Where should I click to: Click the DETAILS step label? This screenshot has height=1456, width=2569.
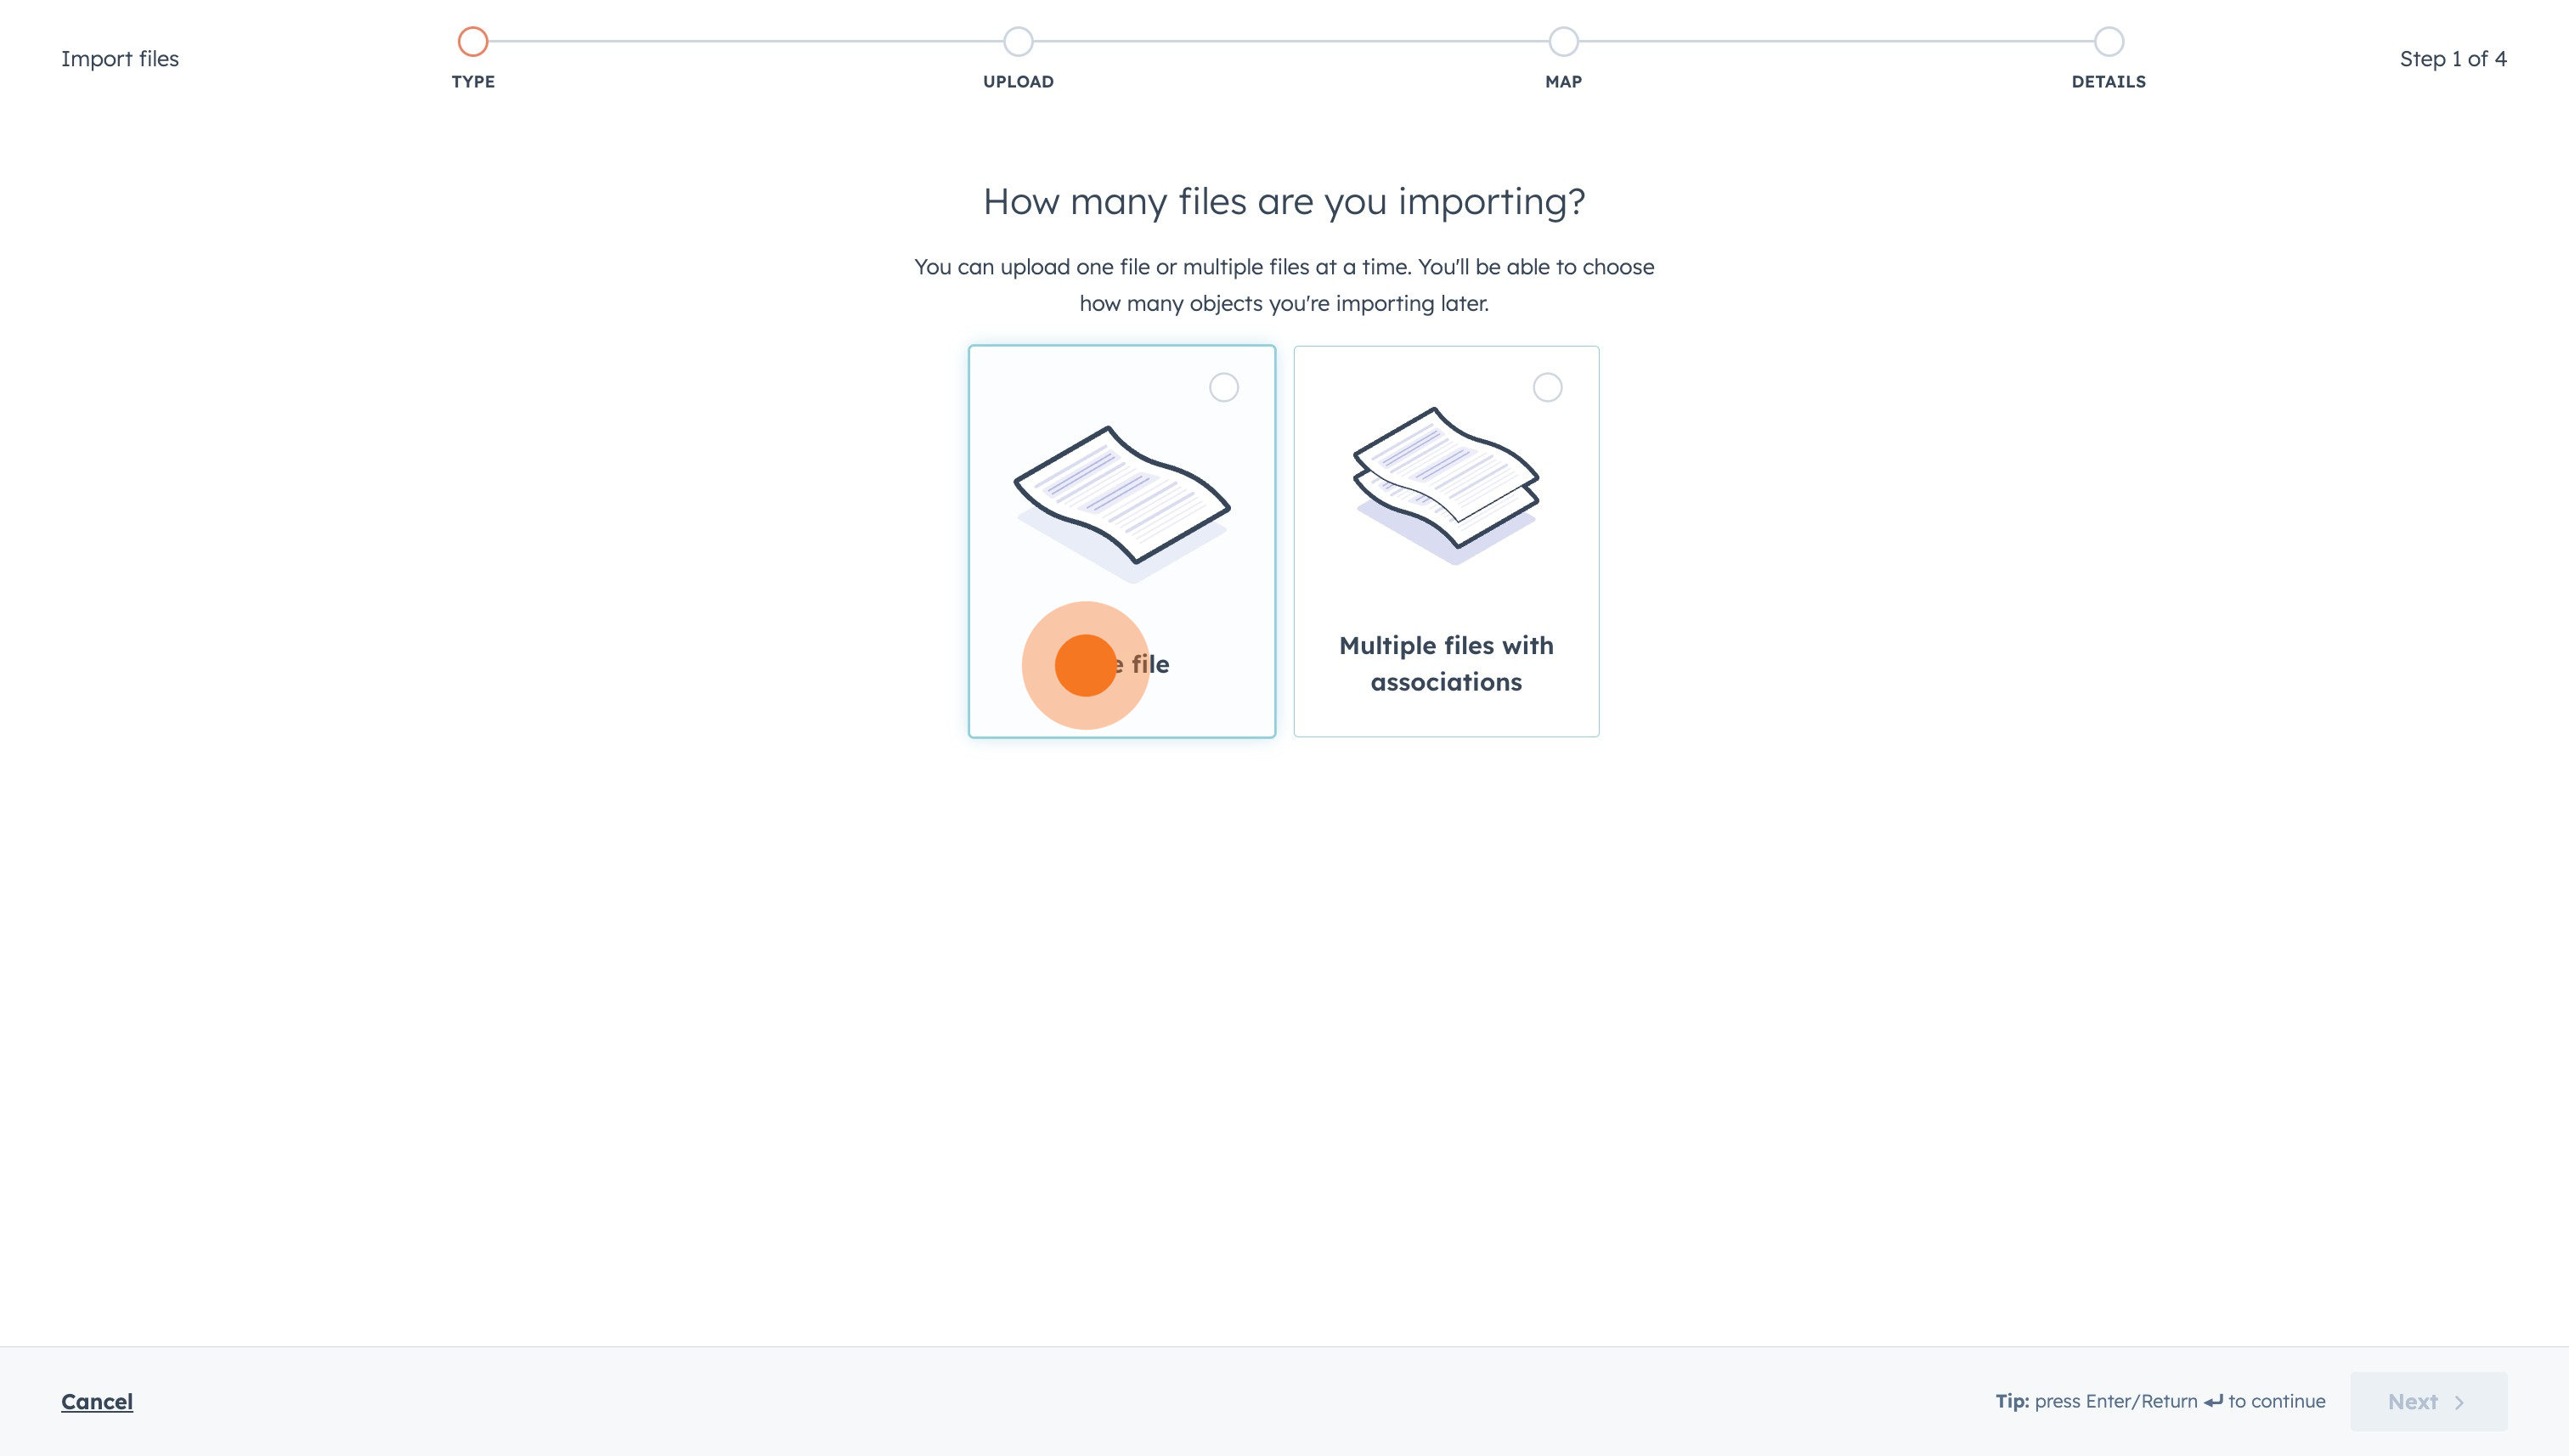[x=2108, y=82]
